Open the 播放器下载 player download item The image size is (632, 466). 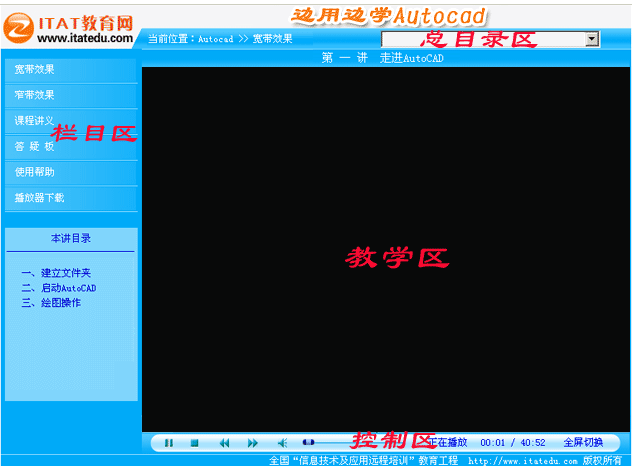click(71, 198)
